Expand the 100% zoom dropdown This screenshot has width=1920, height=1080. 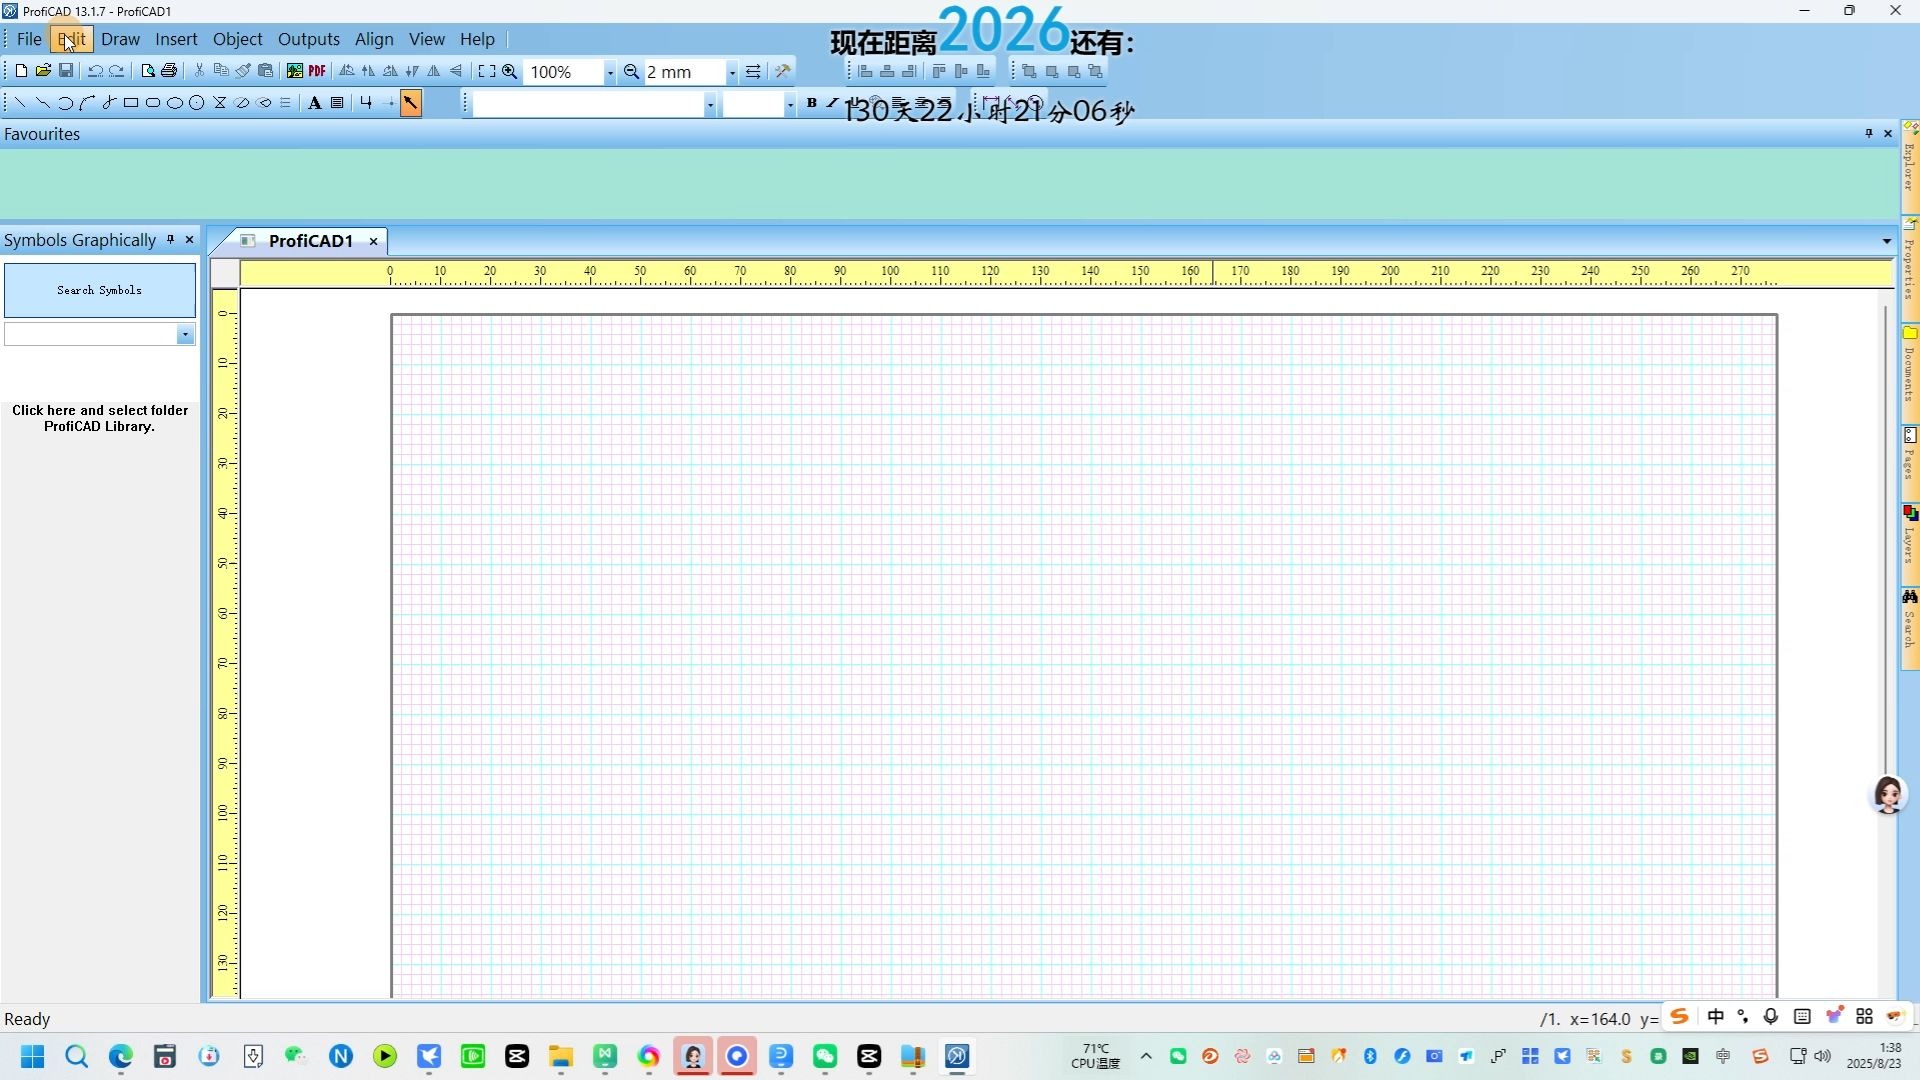(x=609, y=72)
